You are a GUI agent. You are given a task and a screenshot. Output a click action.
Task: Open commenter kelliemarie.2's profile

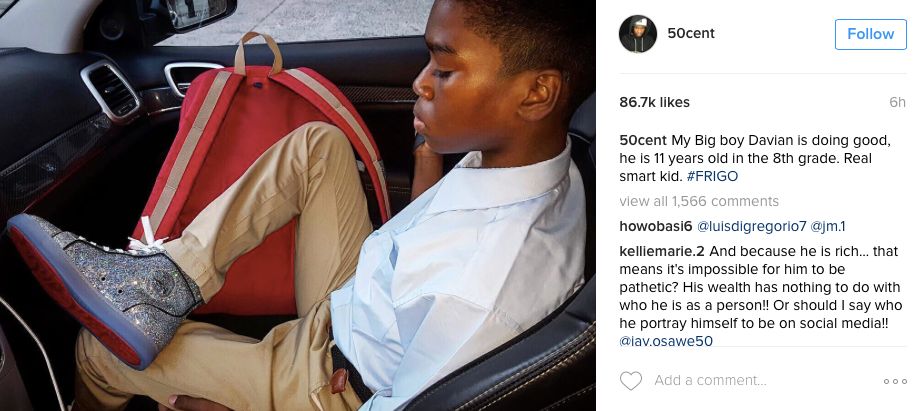point(662,251)
